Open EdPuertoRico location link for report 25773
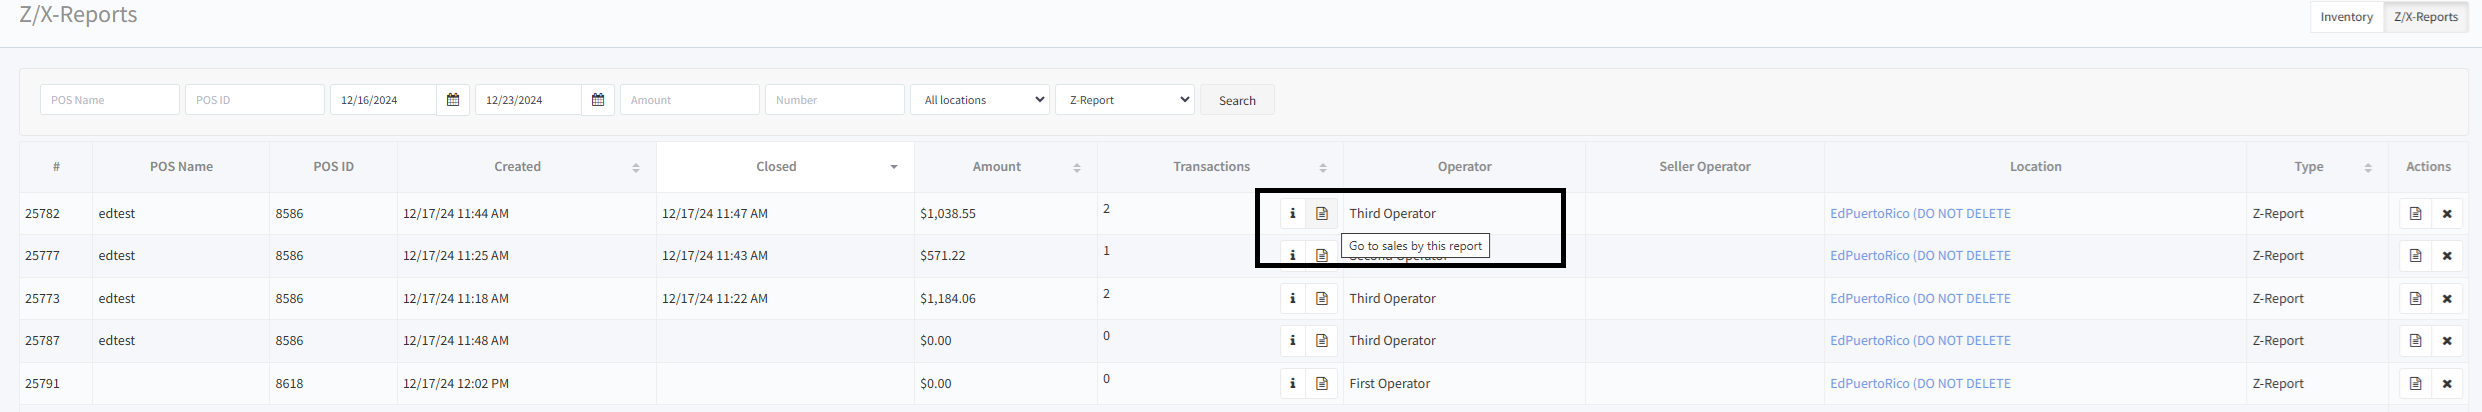2482x412 pixels. (1920, 298)
